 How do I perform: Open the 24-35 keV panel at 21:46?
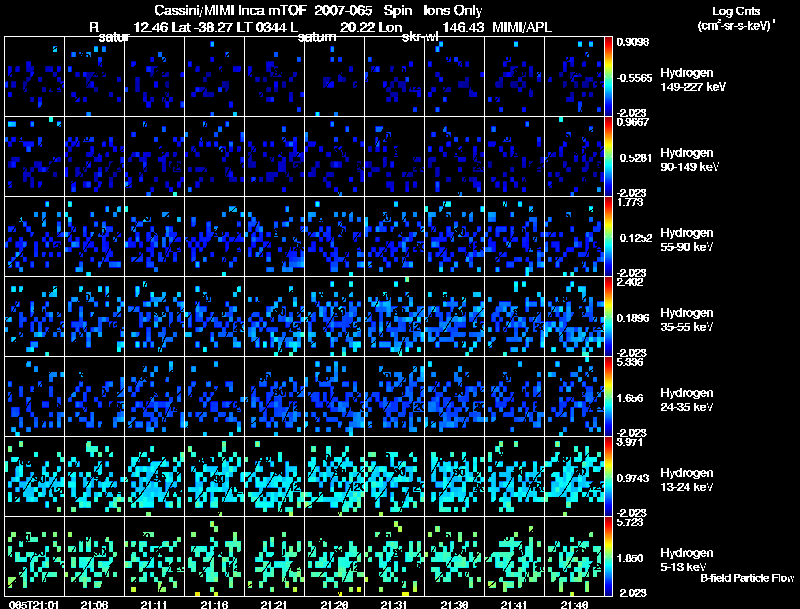tap(574, 397)
